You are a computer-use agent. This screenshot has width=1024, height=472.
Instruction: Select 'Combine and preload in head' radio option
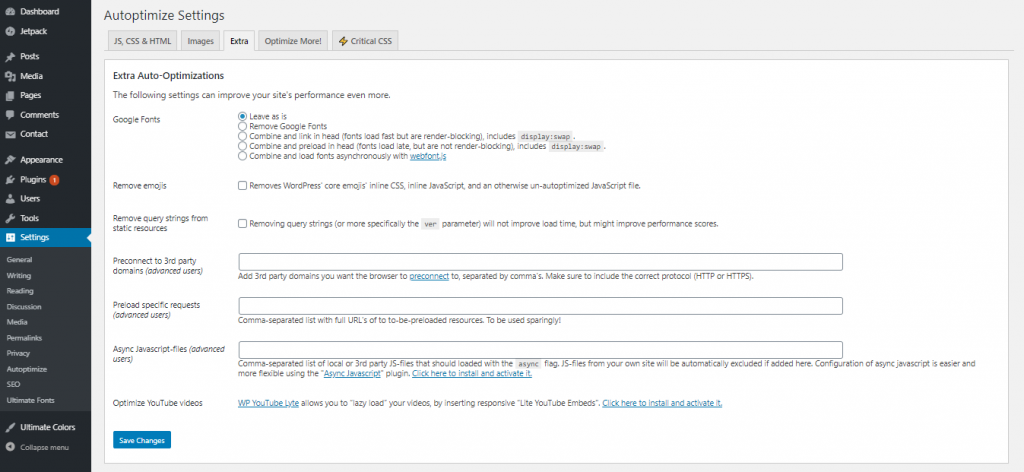click(x=243, y=146)
